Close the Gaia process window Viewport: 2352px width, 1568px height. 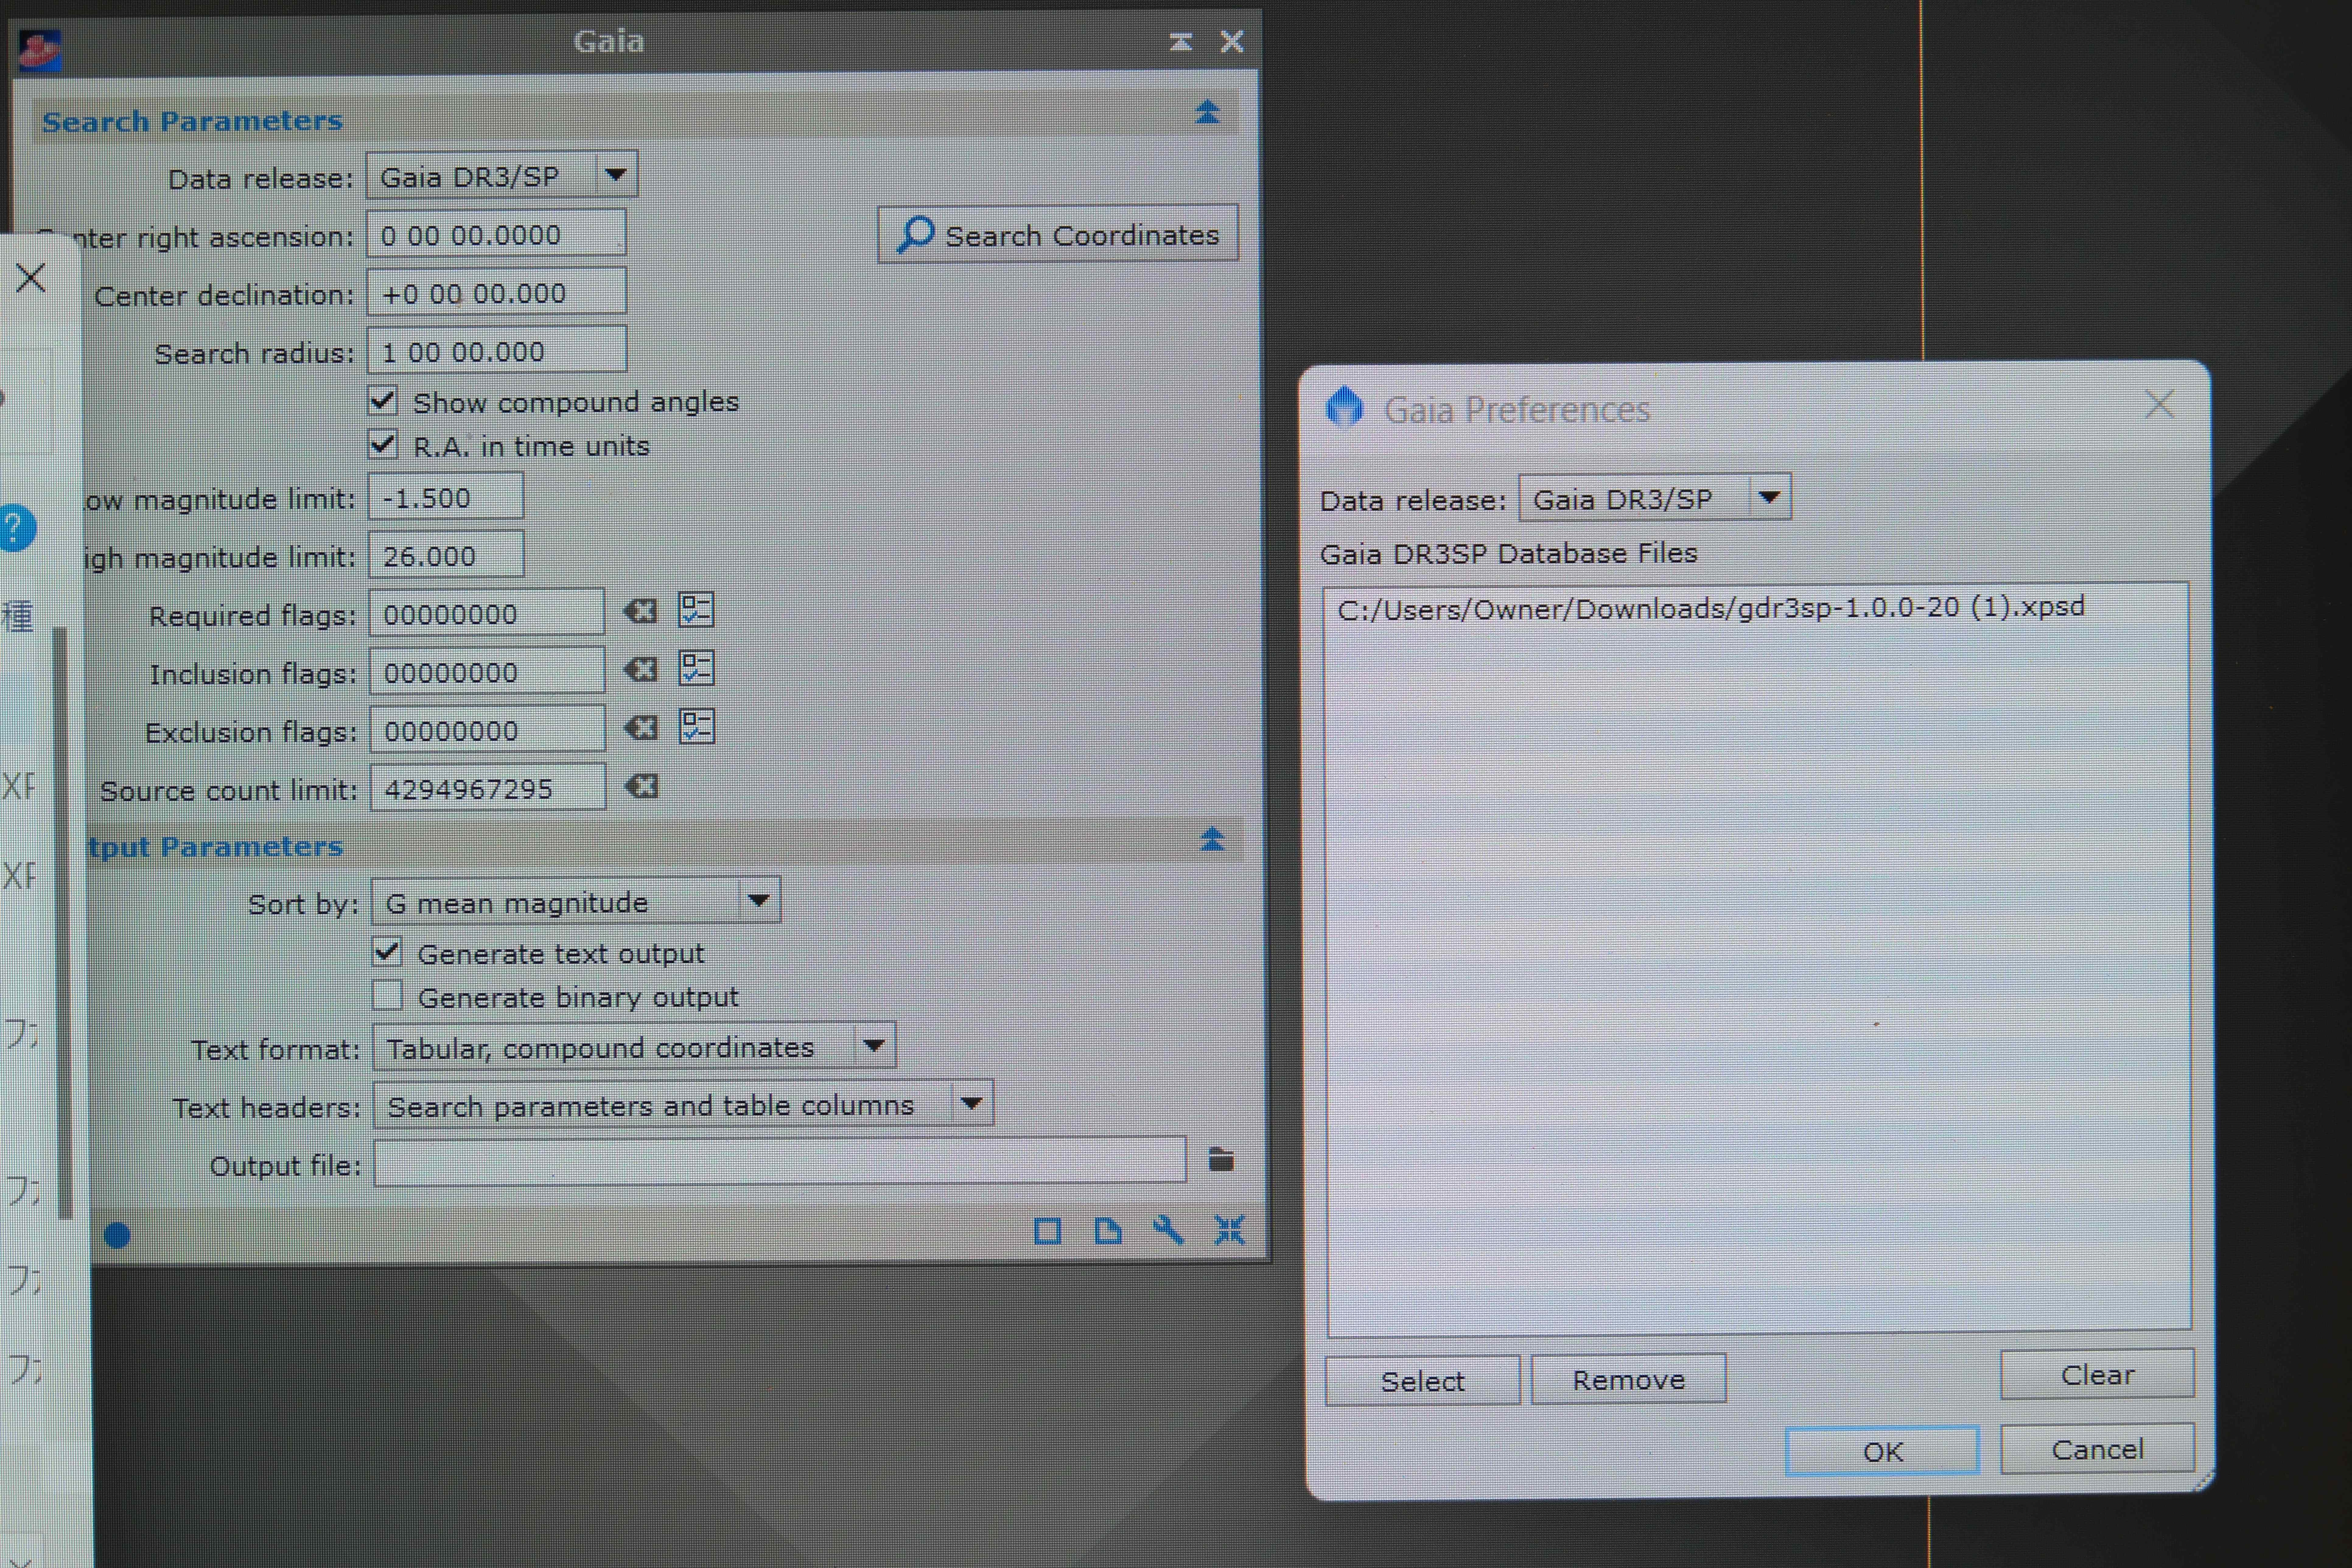pos(1232,41)
